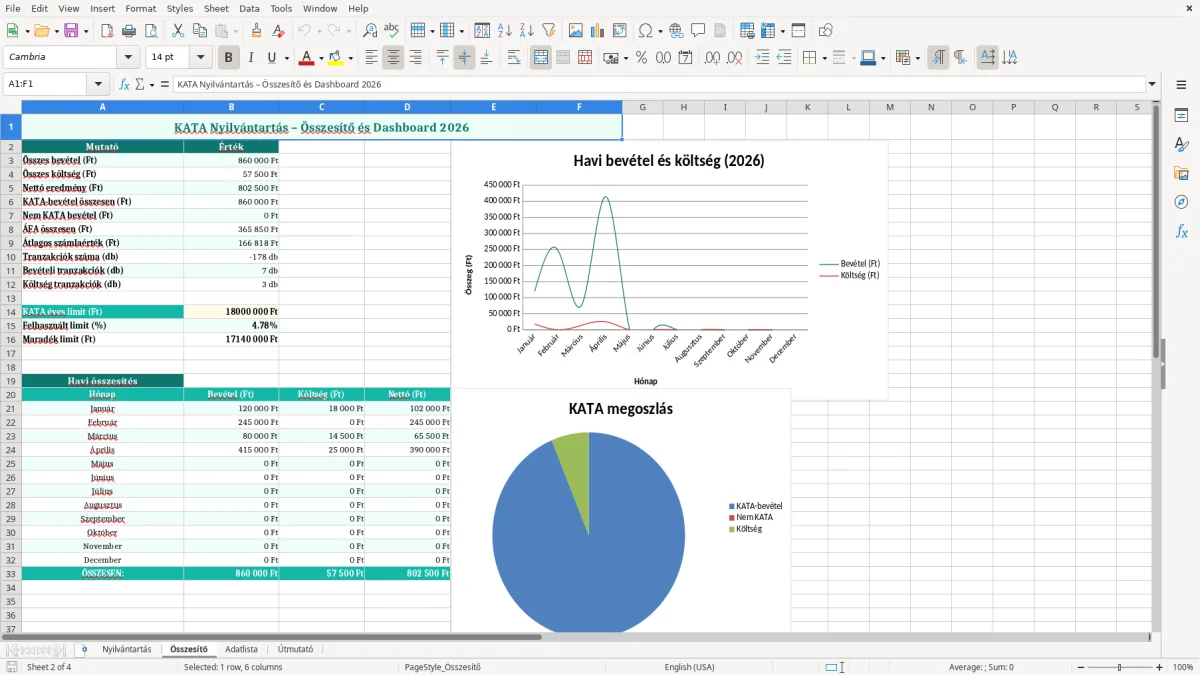The height and width of the screenshot is (675, 1200).
Task: Apply the red font color swatch
Action: coord(307,58)
